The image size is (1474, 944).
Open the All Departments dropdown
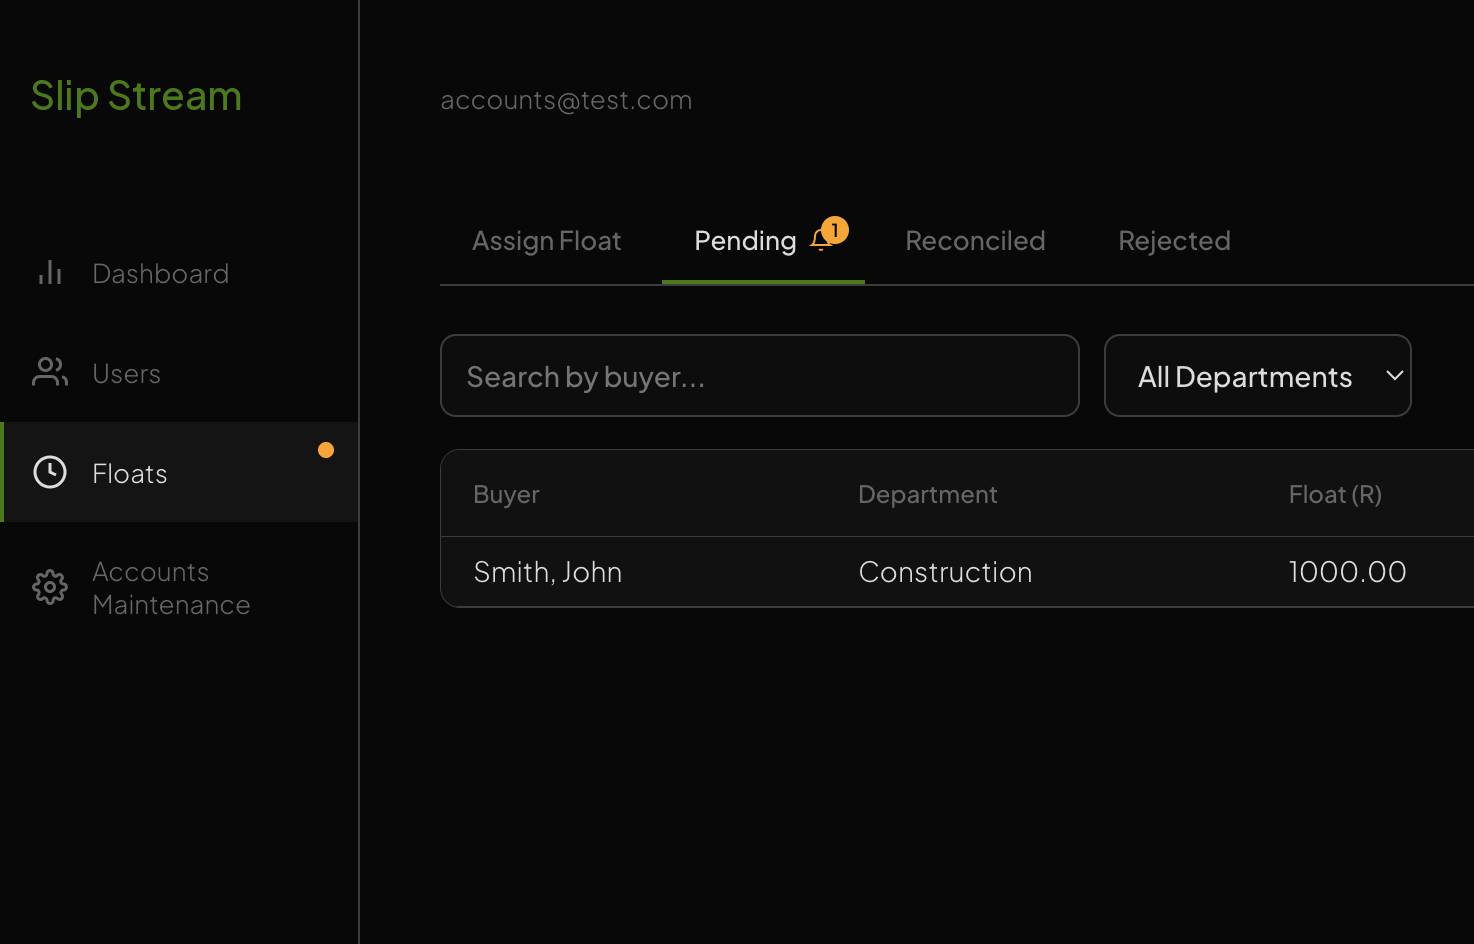[1257, 376]
